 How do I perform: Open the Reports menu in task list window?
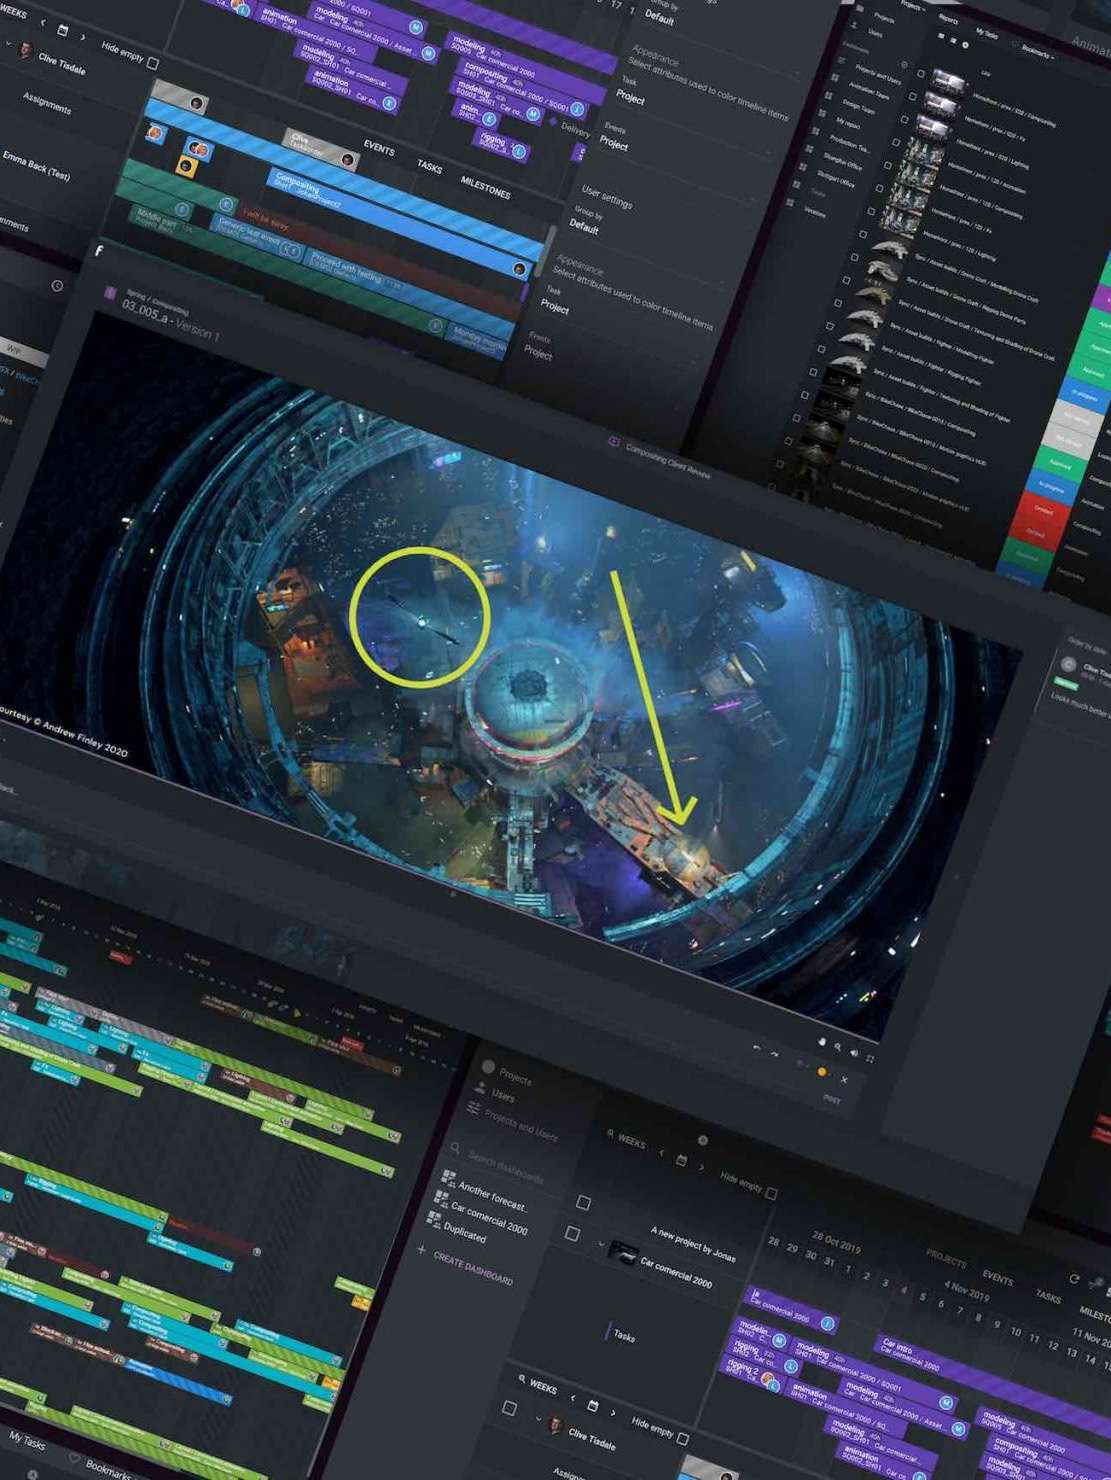coord(948,19)
